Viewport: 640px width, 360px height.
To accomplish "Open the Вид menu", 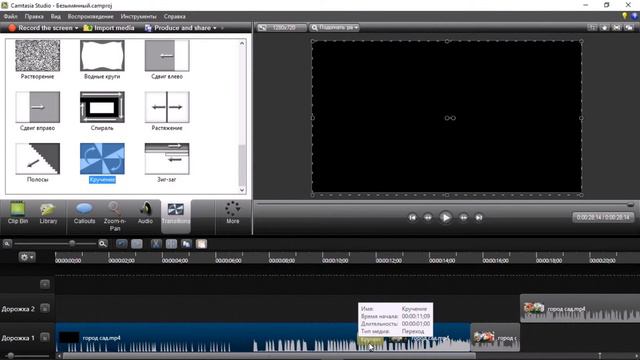I will click(56, 16).
